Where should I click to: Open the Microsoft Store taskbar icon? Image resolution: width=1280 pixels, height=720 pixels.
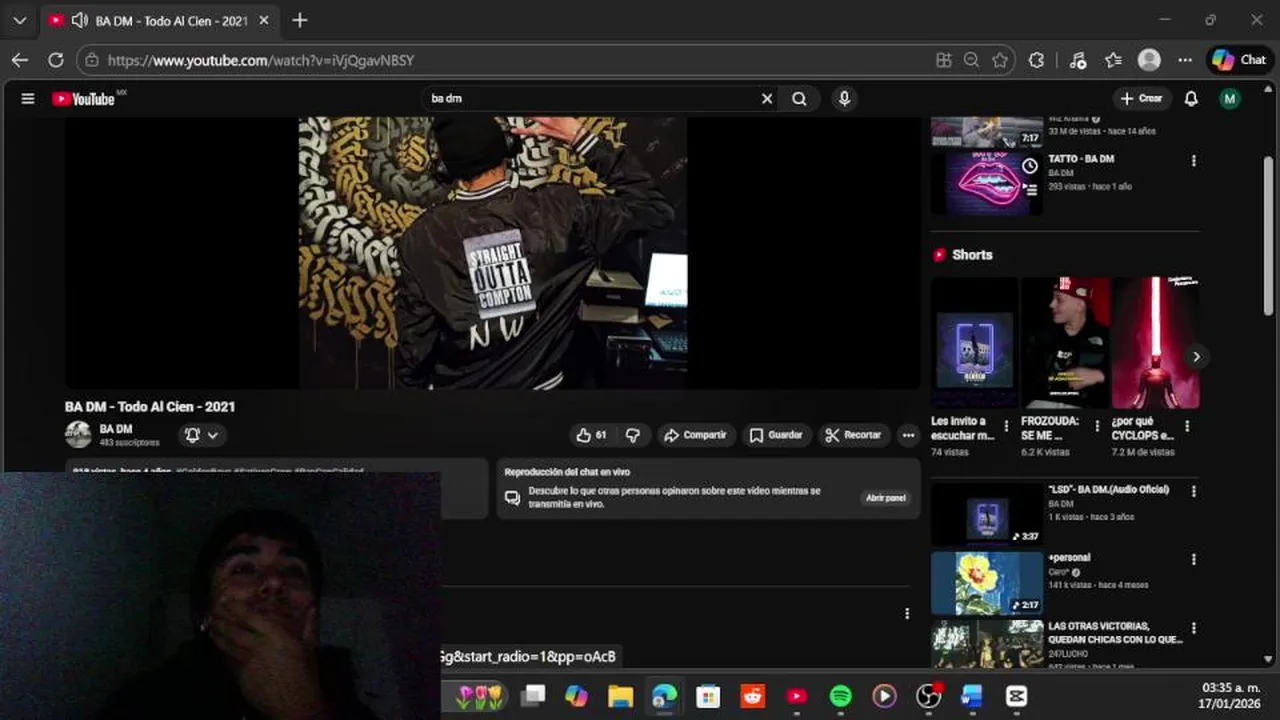click(708, 696)
